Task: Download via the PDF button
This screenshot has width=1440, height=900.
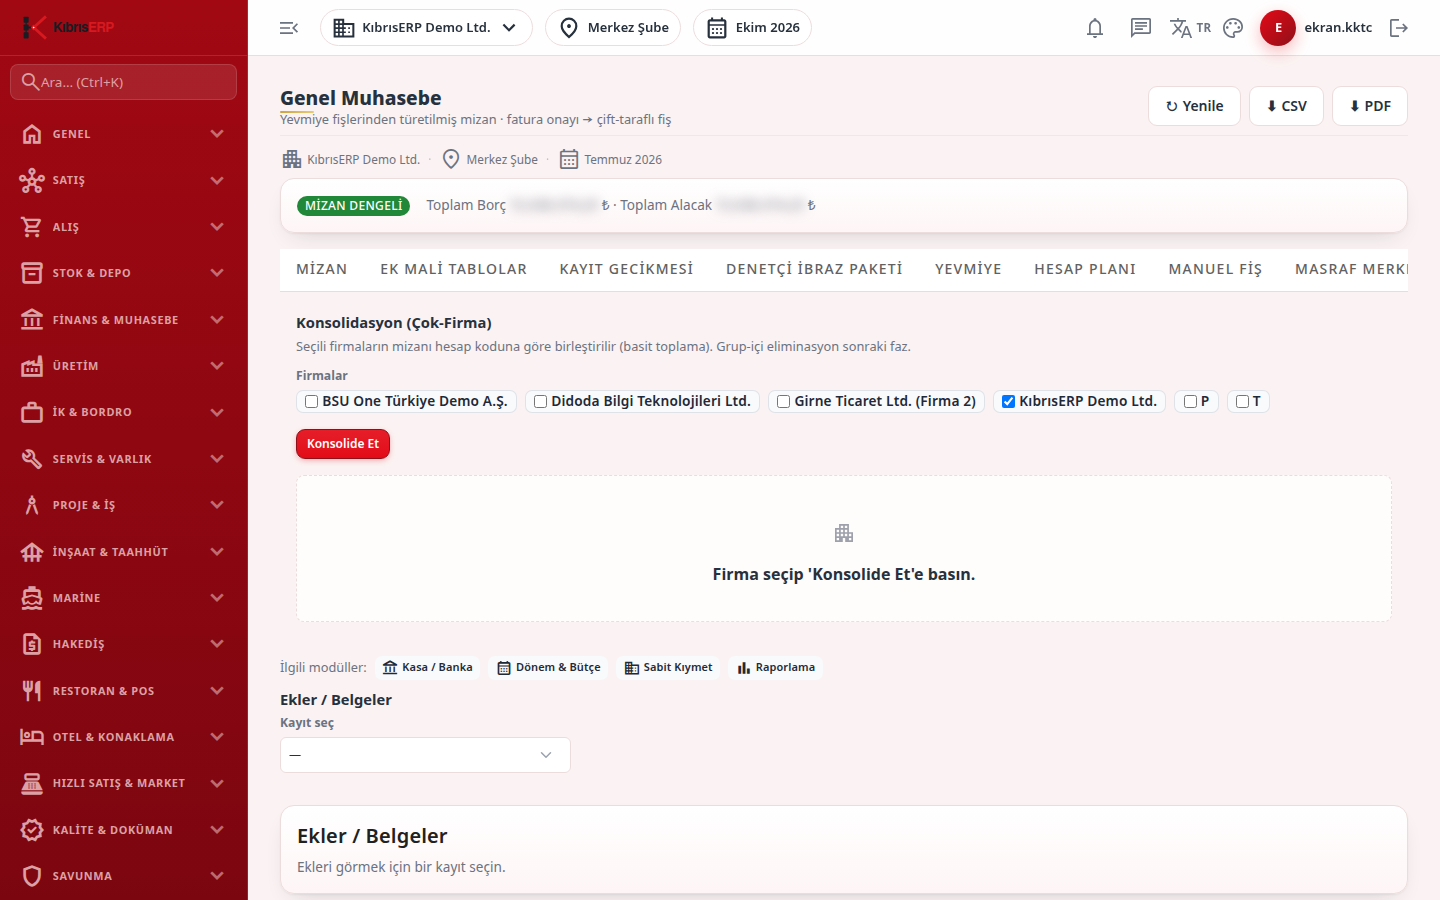Action: click(x=1370, y=106)
